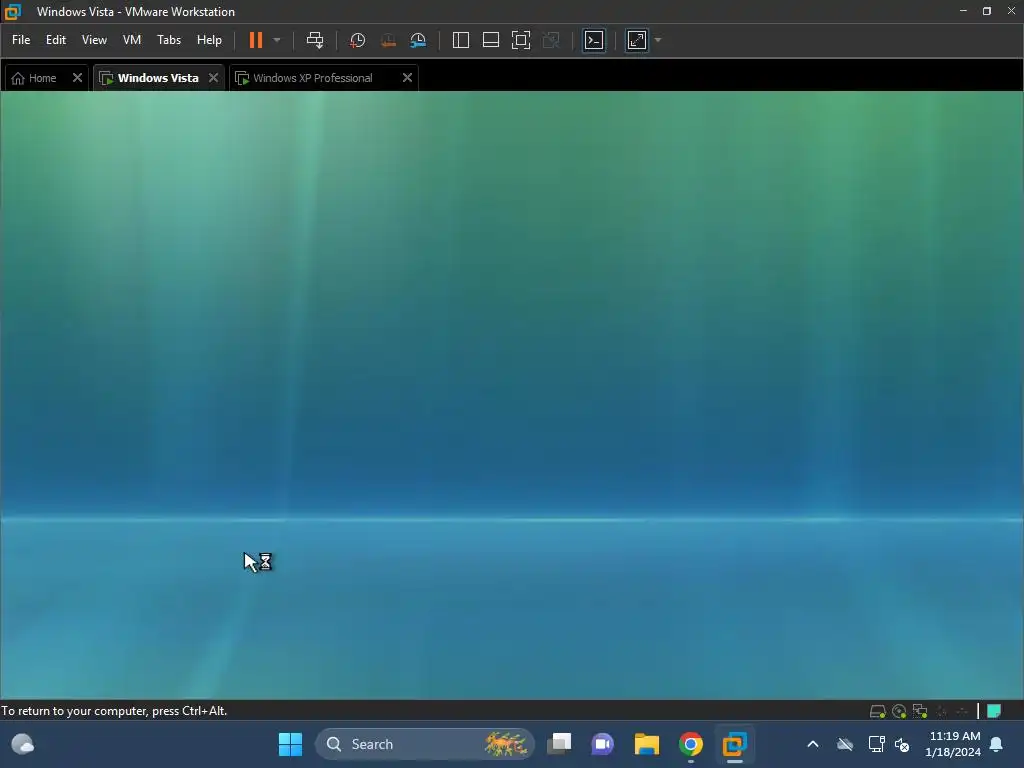
Task: Click the wired network tray icon
Action: [x=876, y=744]
